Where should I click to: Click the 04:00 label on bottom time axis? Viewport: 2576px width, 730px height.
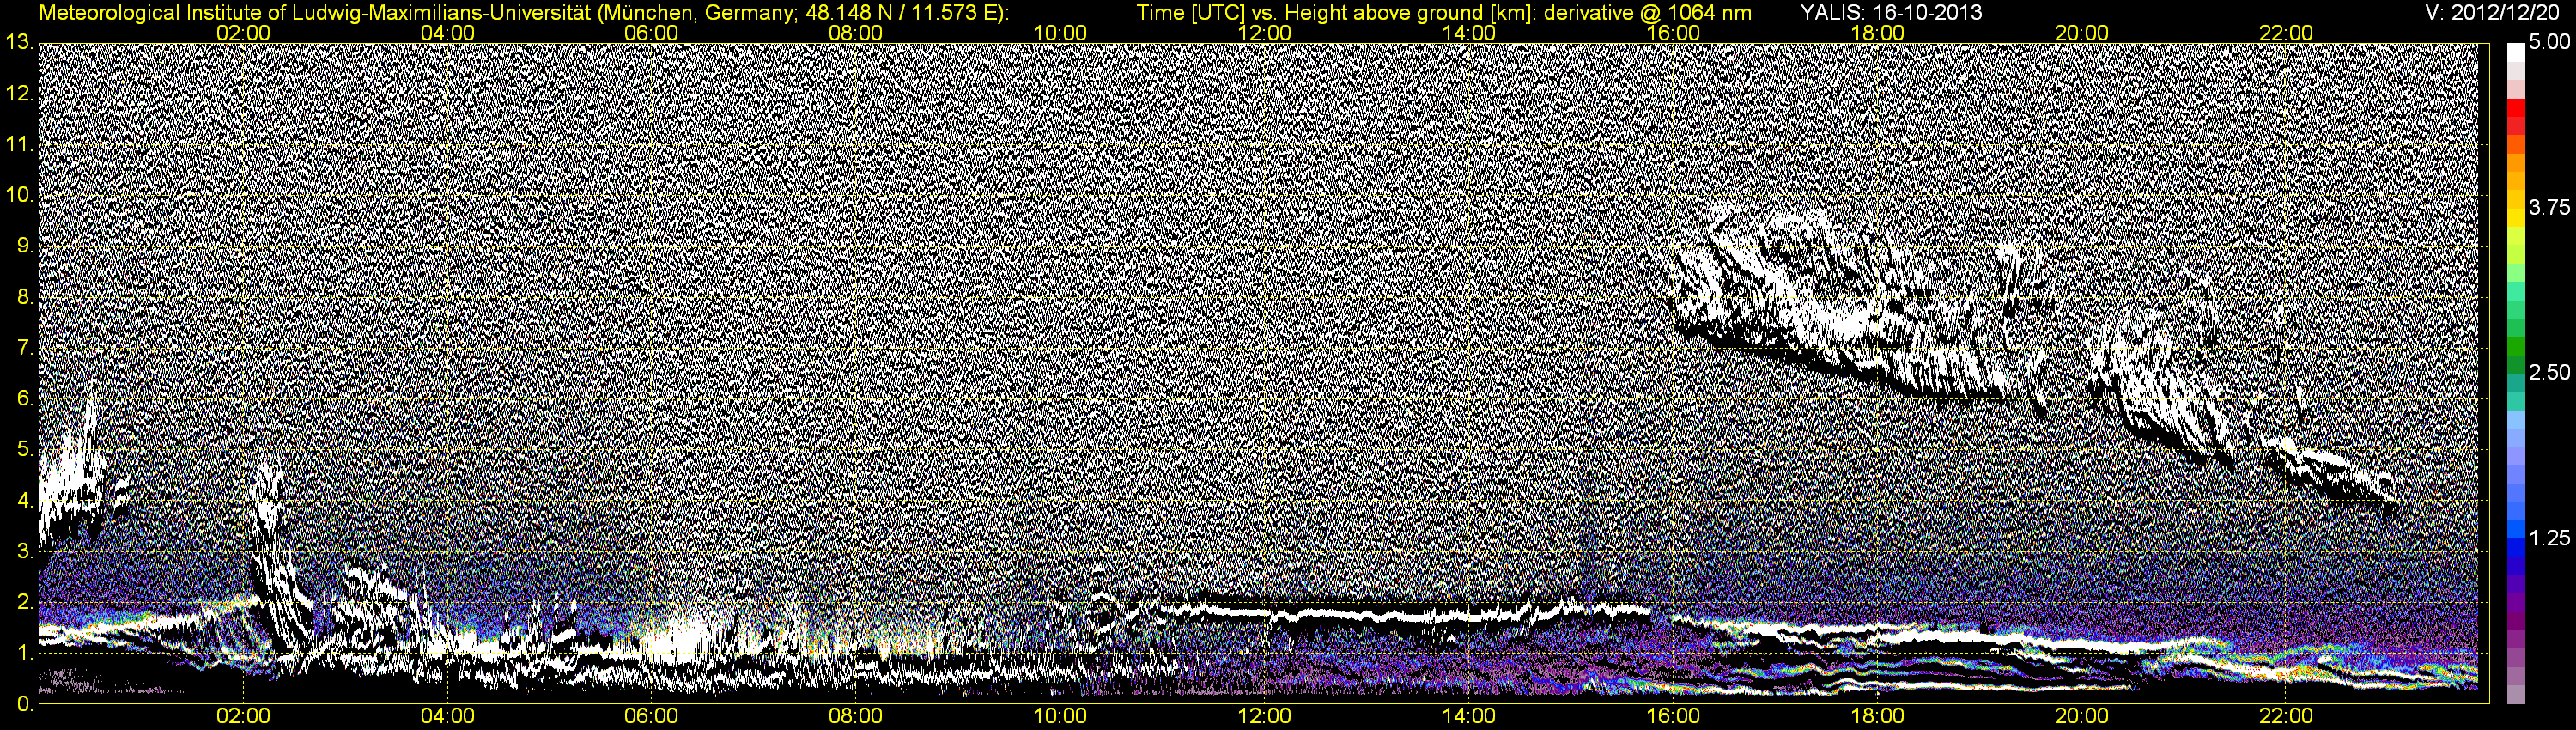pyautogui.click(x=447, y=717)
